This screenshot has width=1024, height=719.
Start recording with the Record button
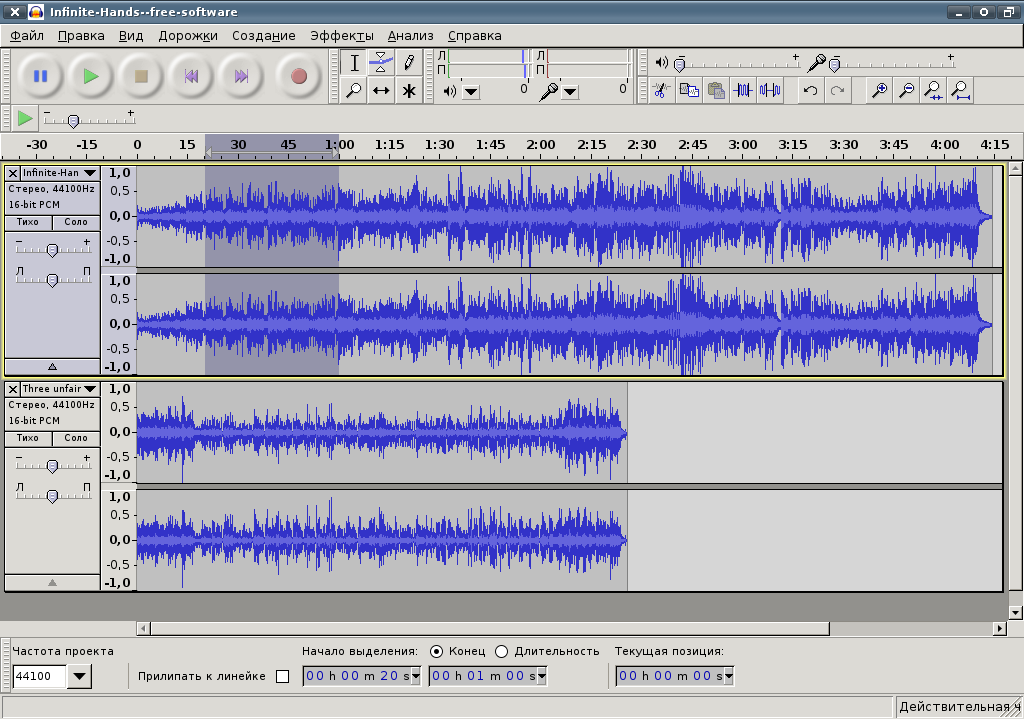(x=299, y=76)
